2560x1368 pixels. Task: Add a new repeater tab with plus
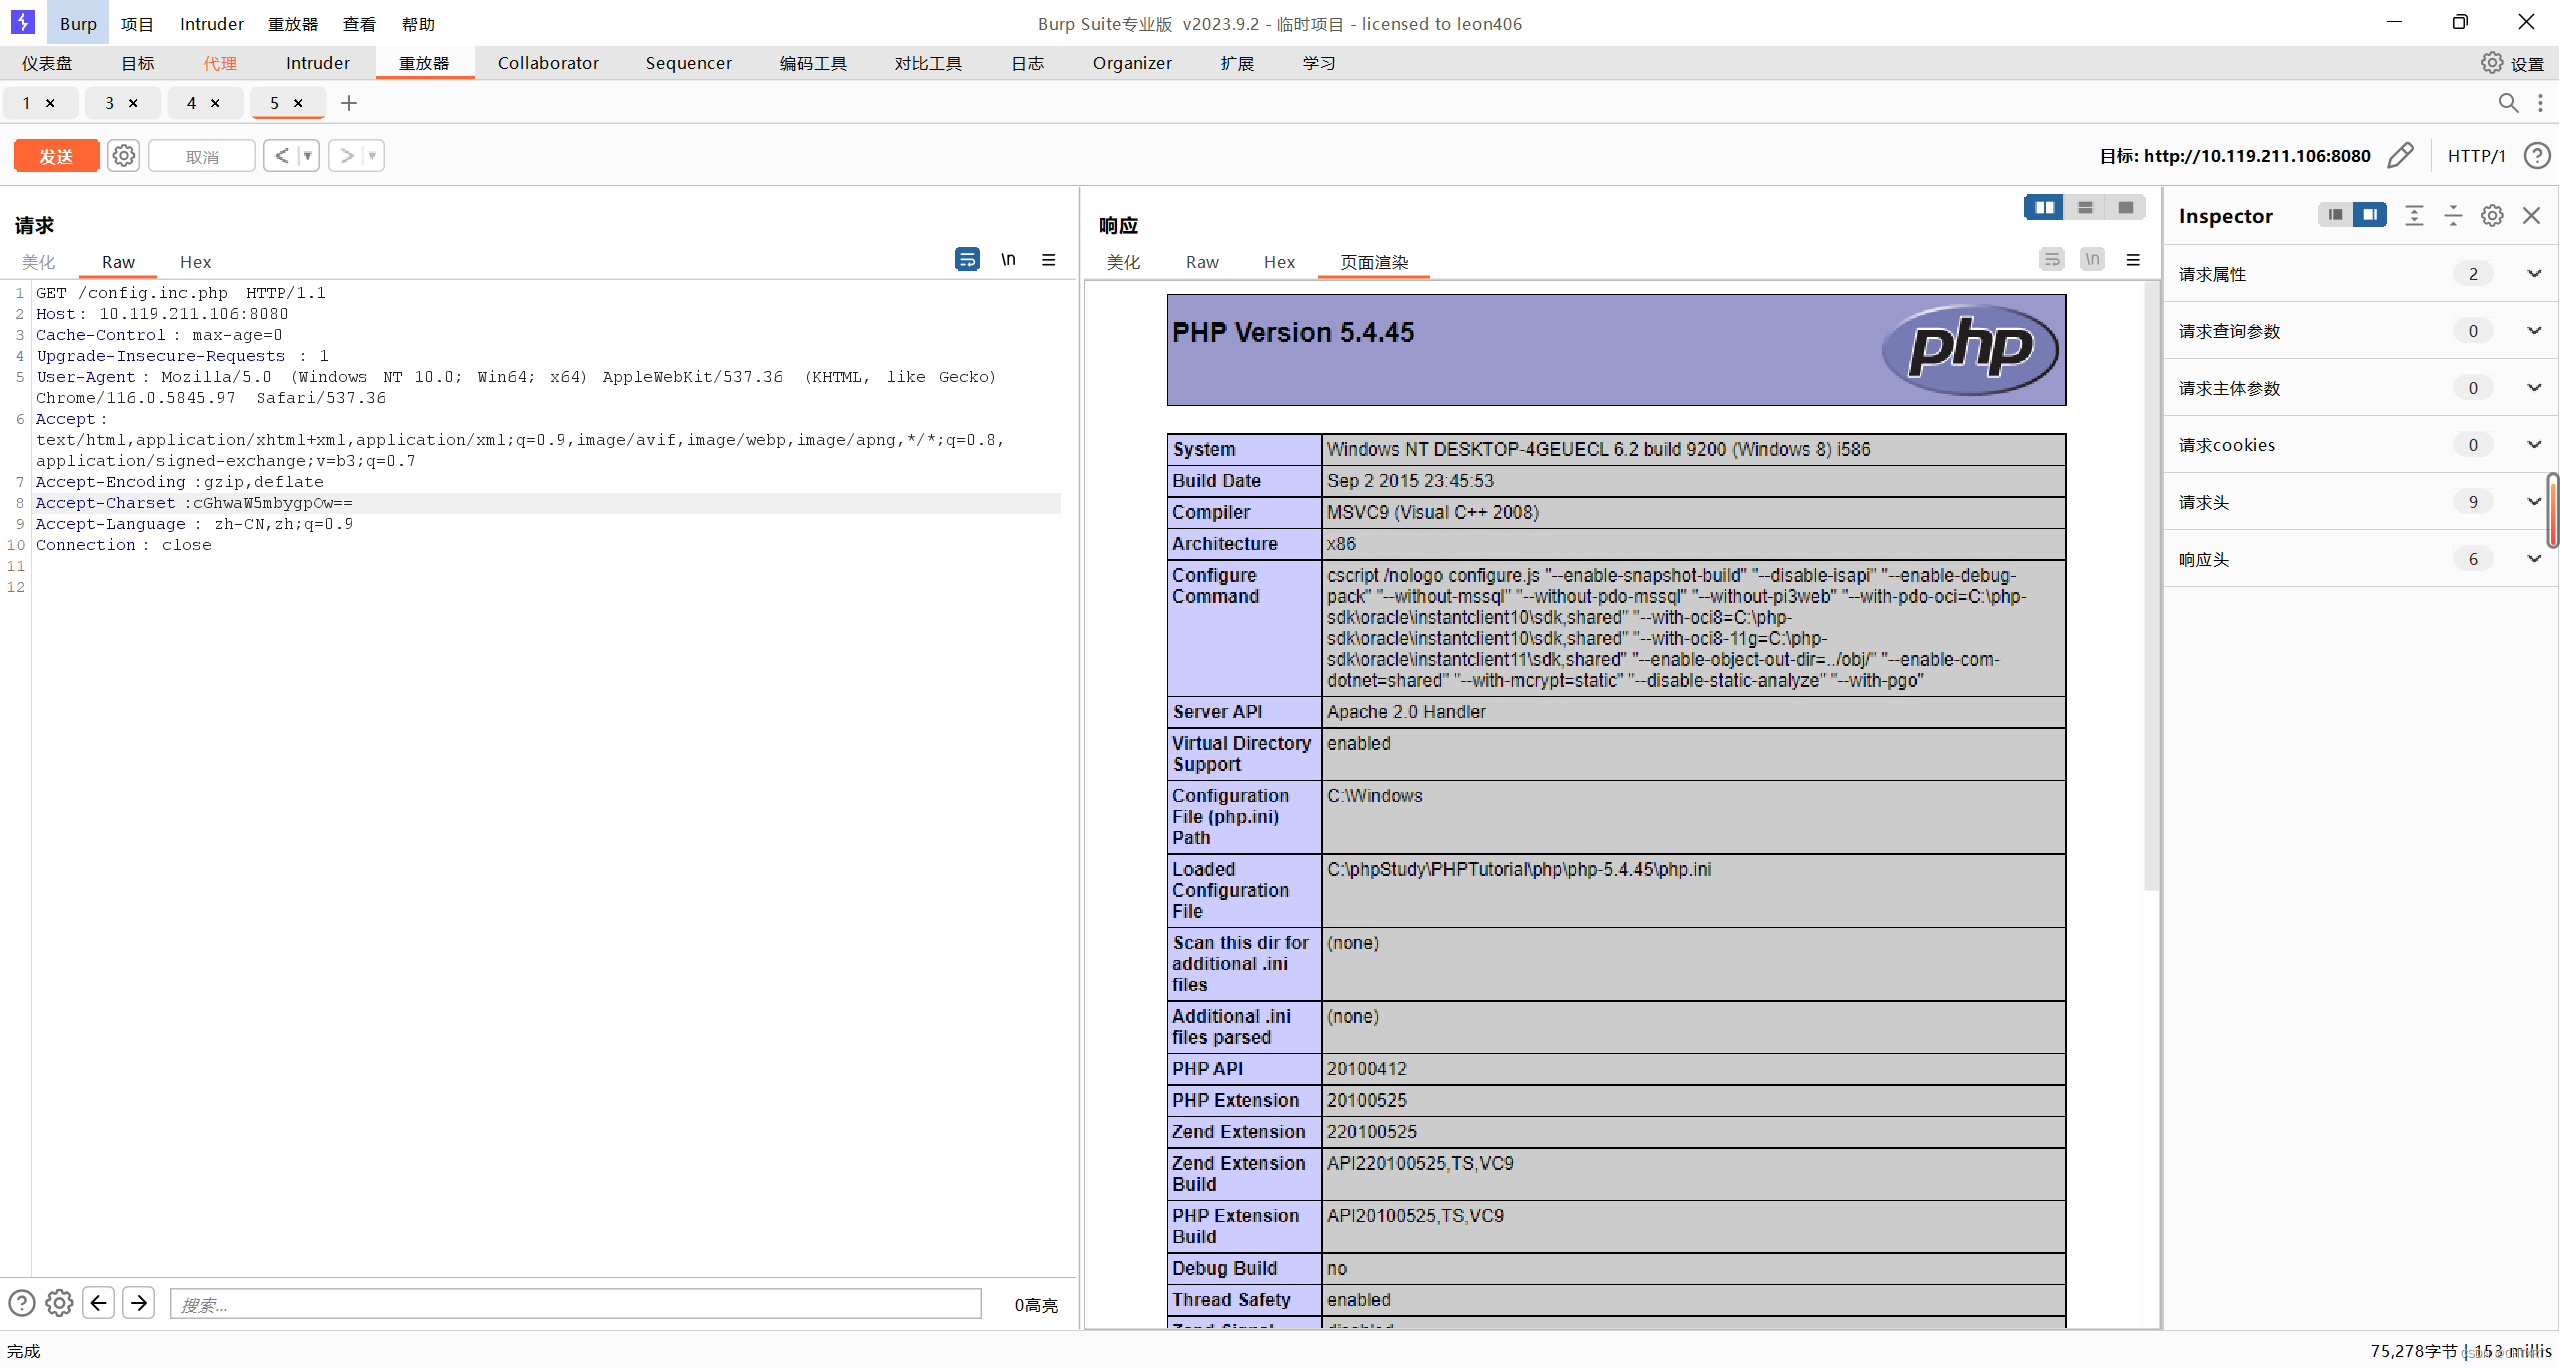pyautogui.click(x=349, y=103)
